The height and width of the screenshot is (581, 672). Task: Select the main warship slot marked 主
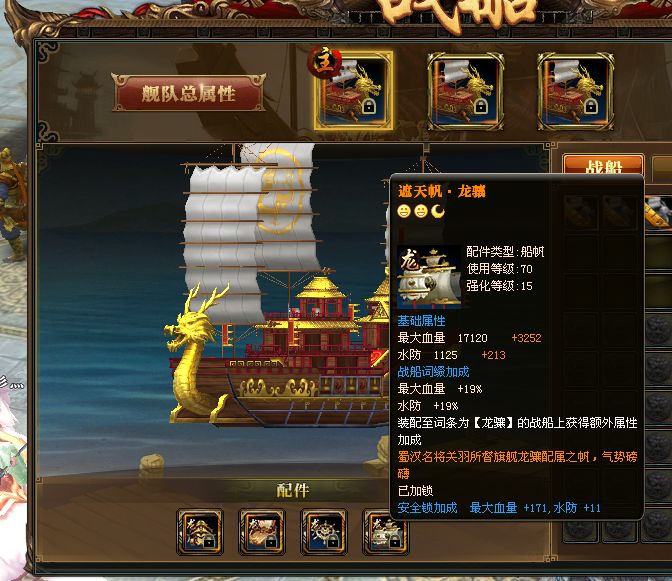point(354,91)
